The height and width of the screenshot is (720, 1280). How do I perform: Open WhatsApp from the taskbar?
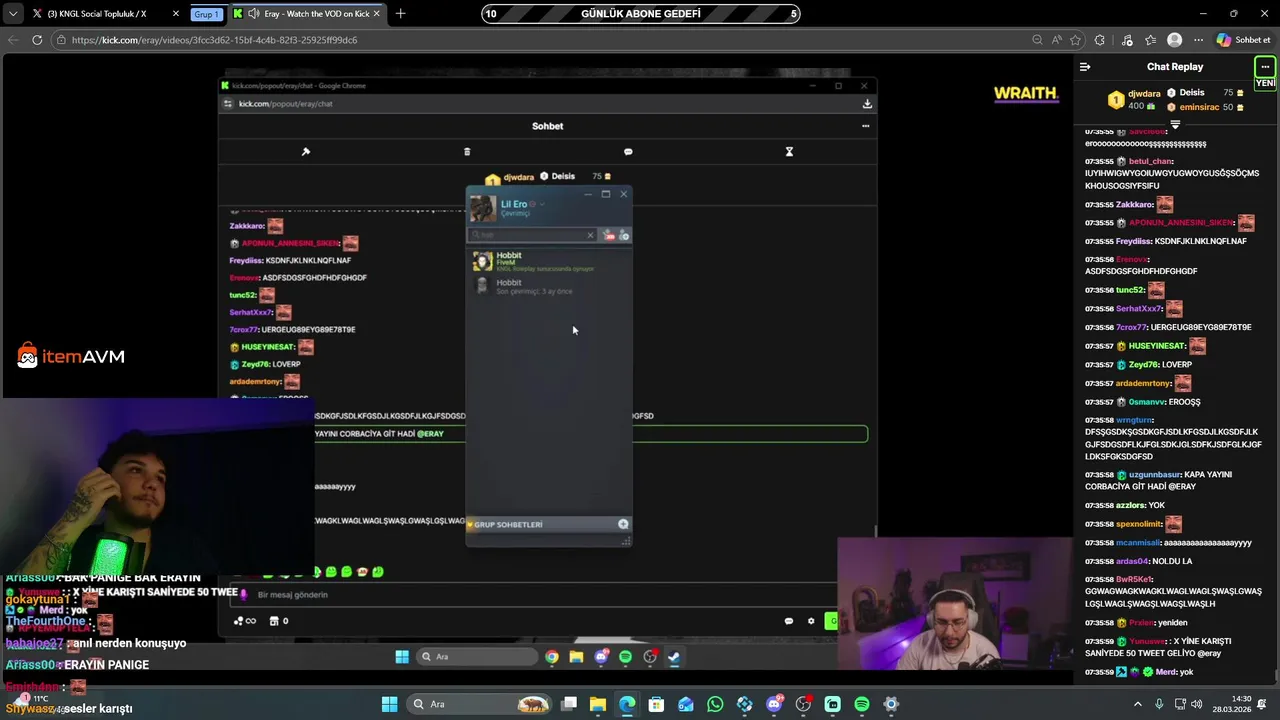click(715, 704)
